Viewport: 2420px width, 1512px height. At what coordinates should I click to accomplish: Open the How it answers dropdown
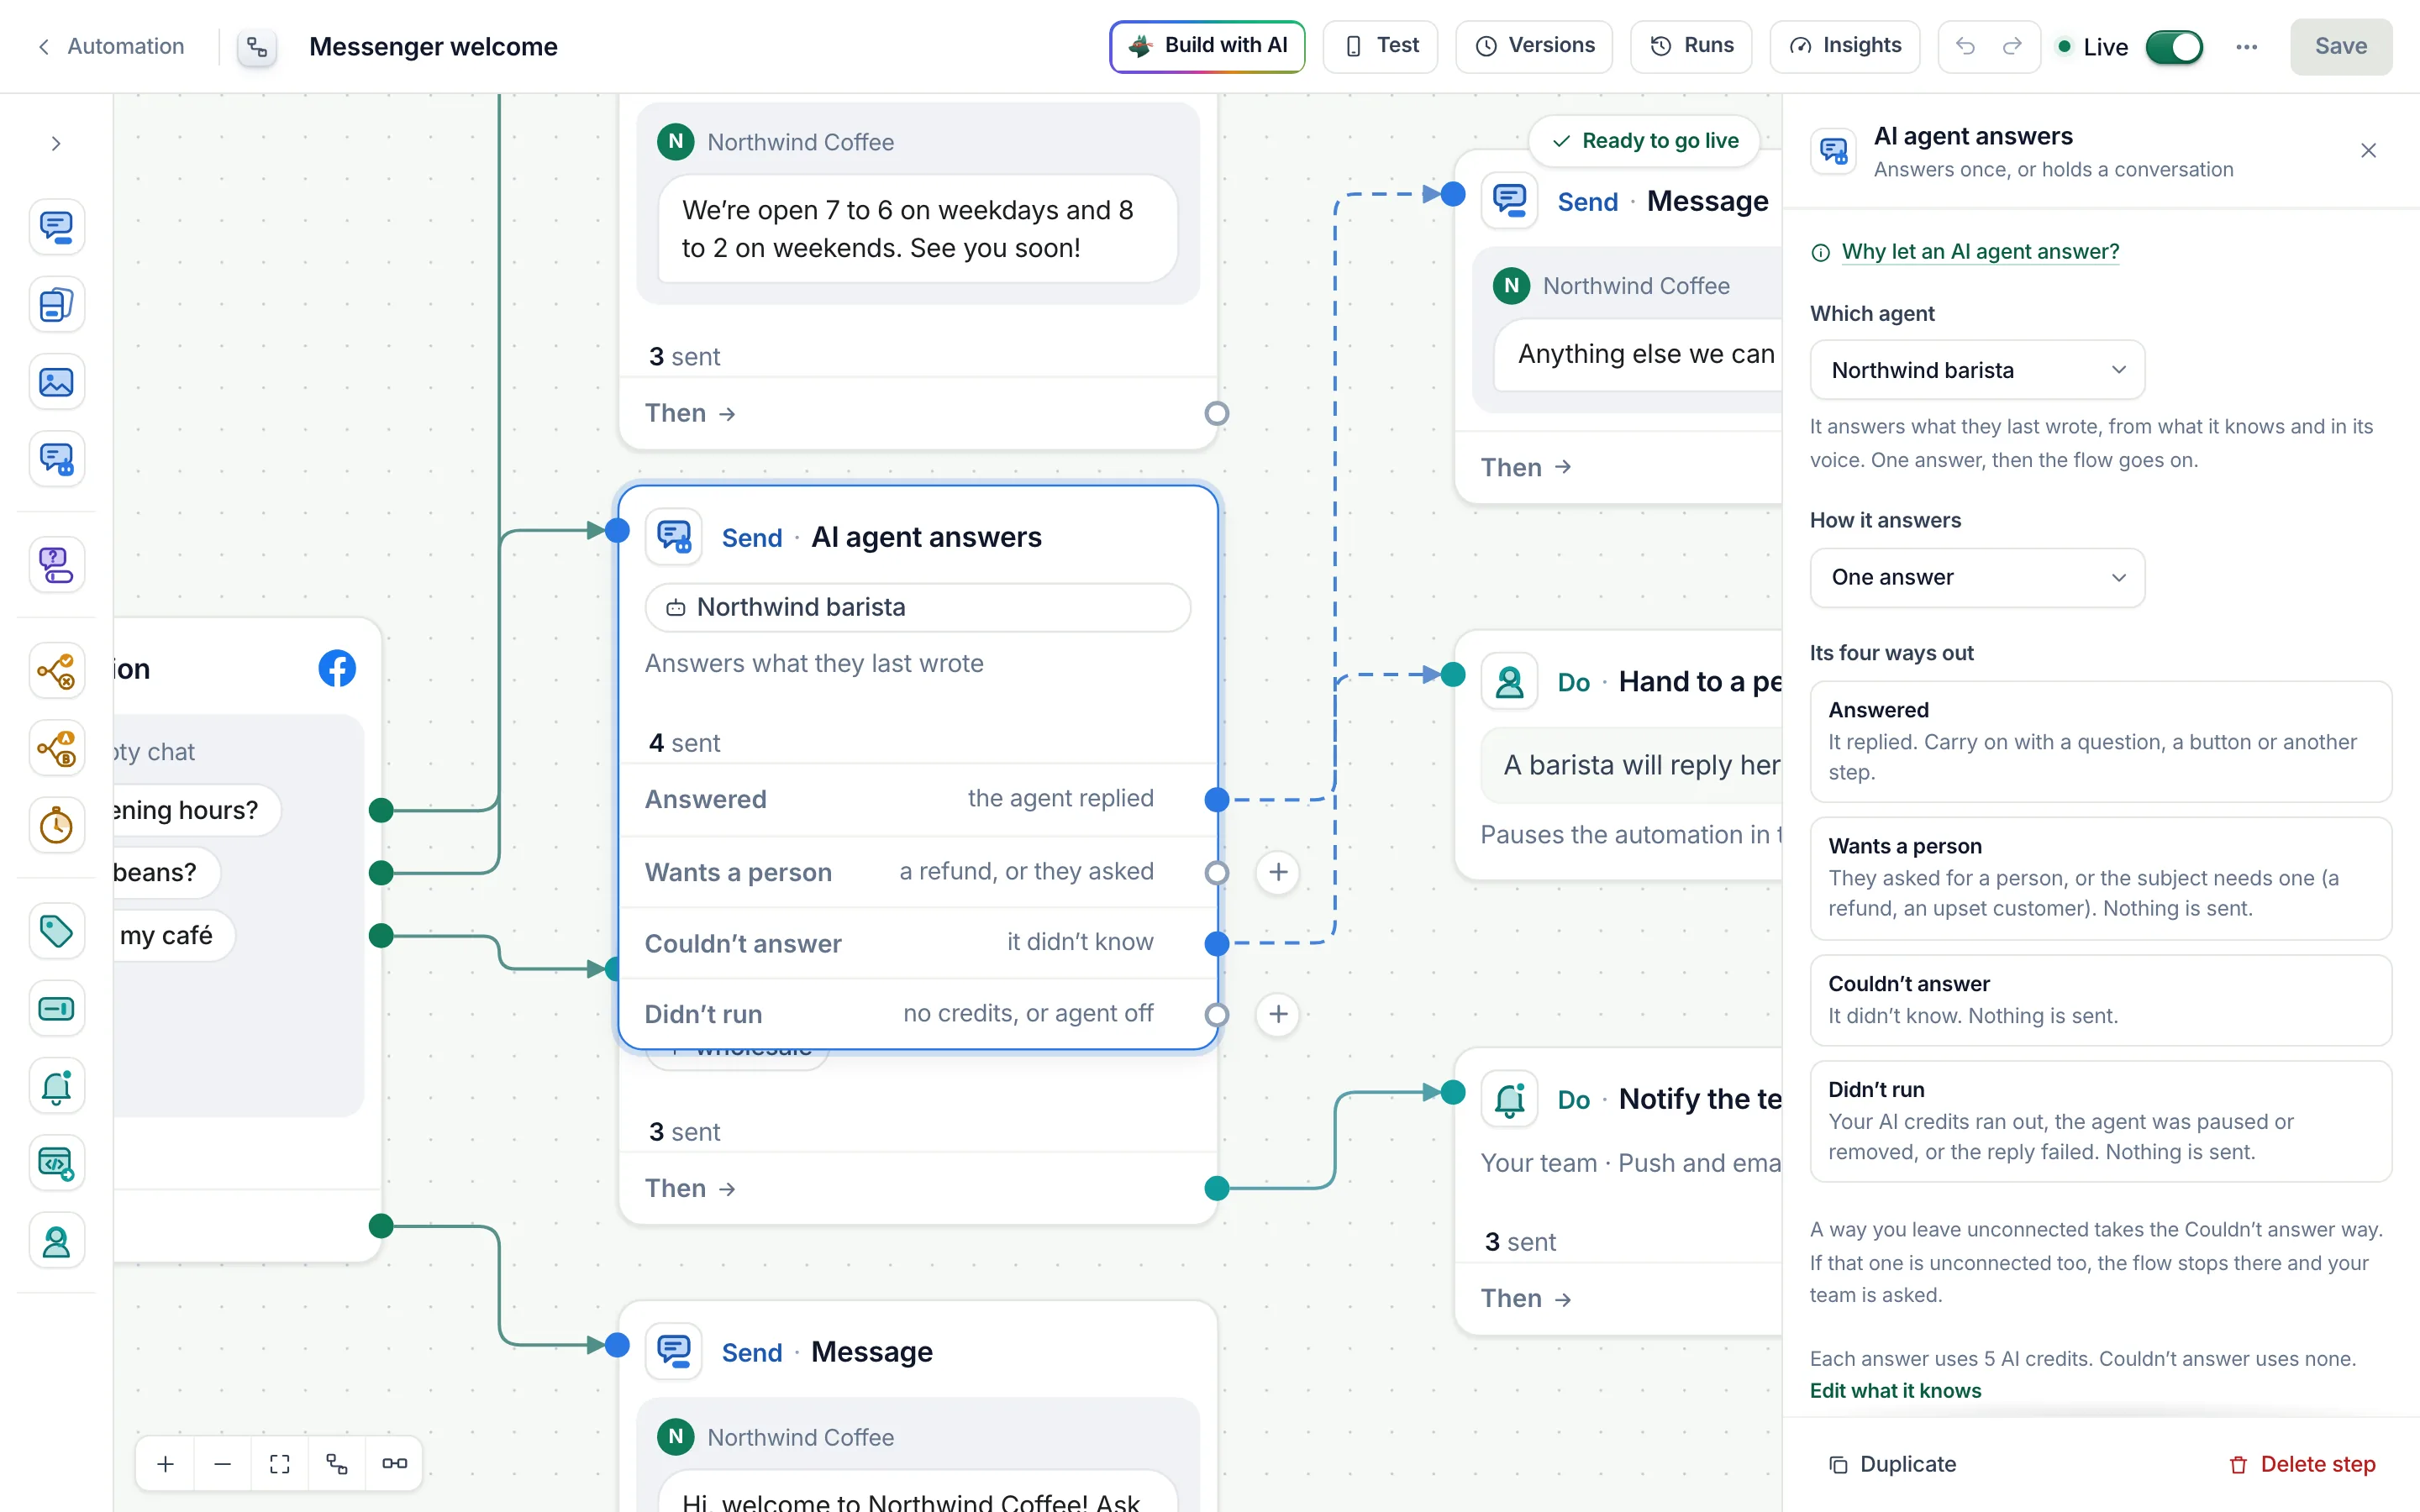coord(1977,577)
